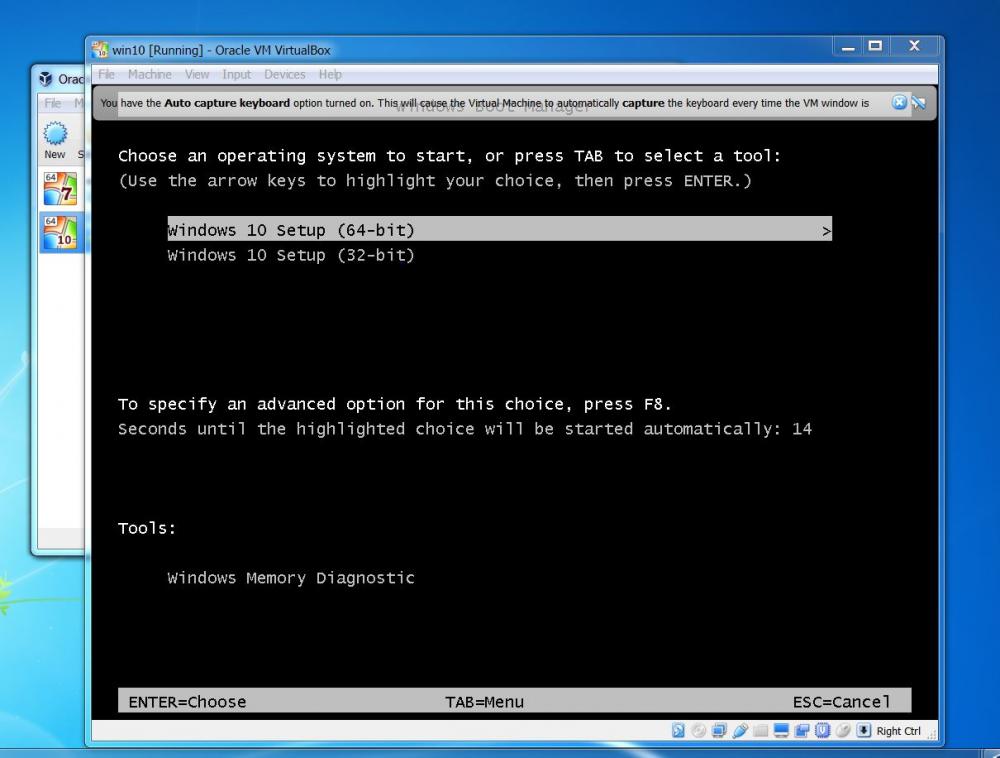Select the Windows 7 VM in Manager list
The image size is (1000, 758).
pos(60,189)
